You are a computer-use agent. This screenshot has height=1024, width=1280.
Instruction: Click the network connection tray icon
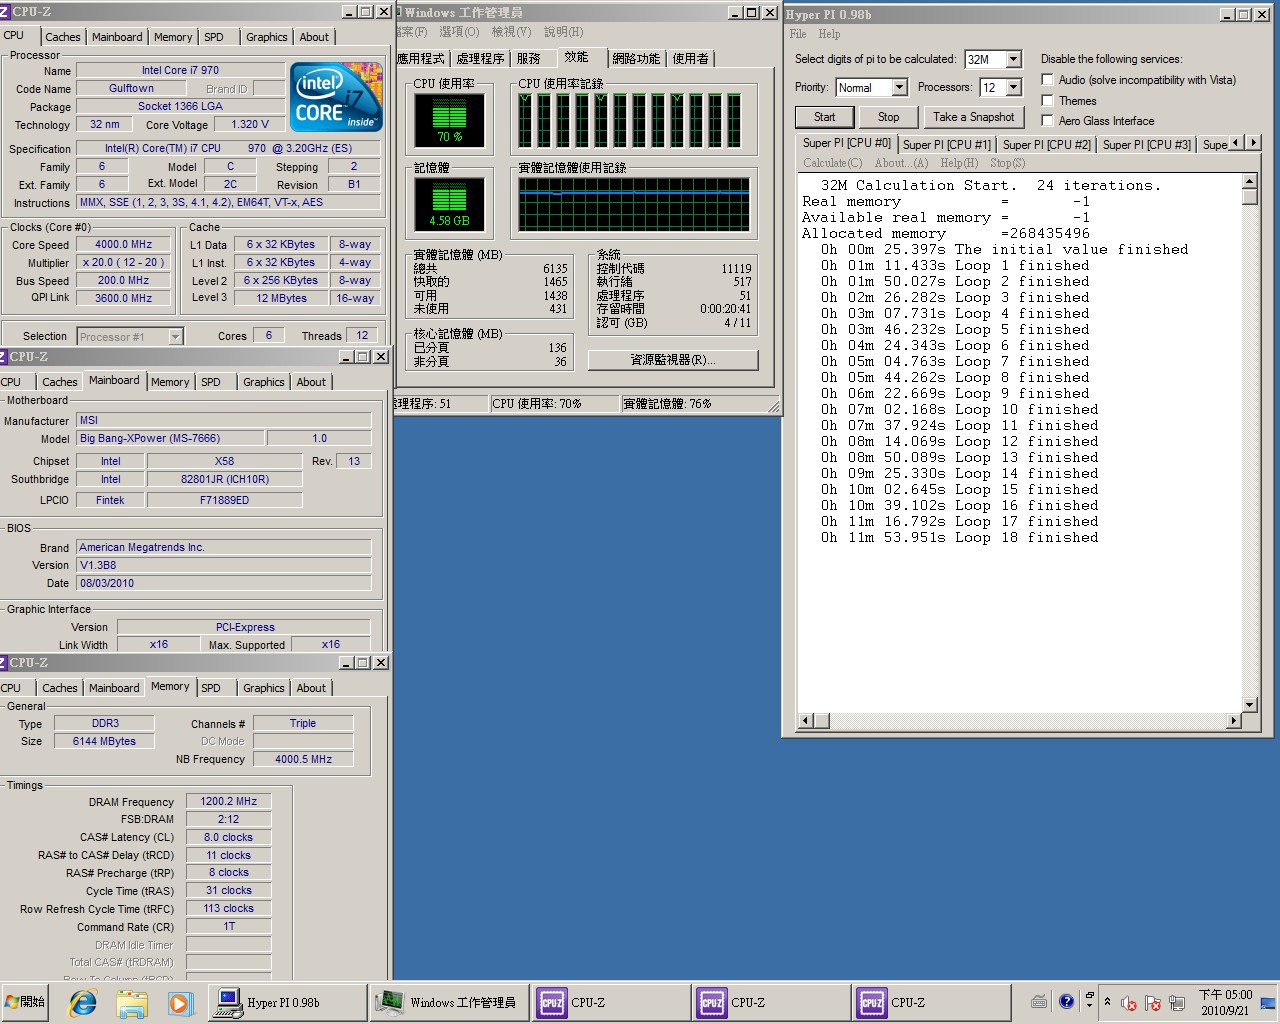tap(1177, 1003)
